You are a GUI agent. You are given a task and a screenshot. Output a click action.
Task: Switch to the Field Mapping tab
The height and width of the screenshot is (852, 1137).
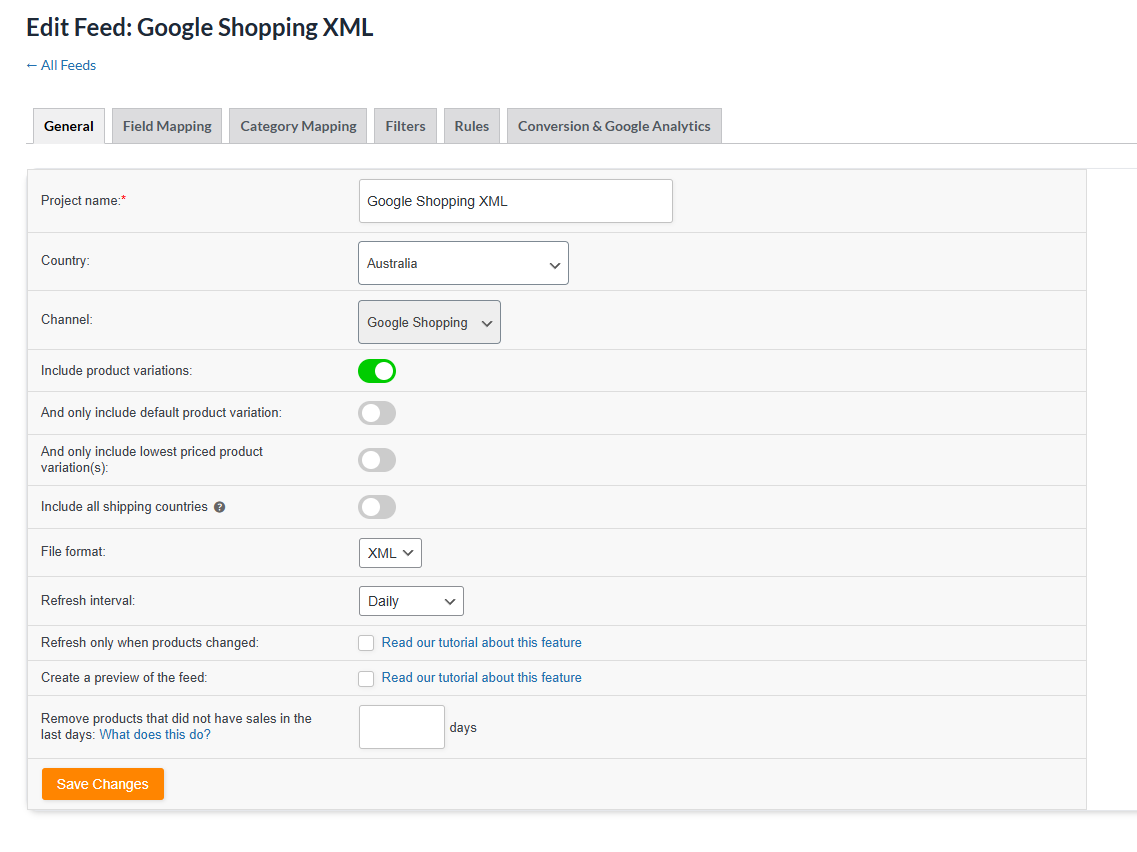167,126
